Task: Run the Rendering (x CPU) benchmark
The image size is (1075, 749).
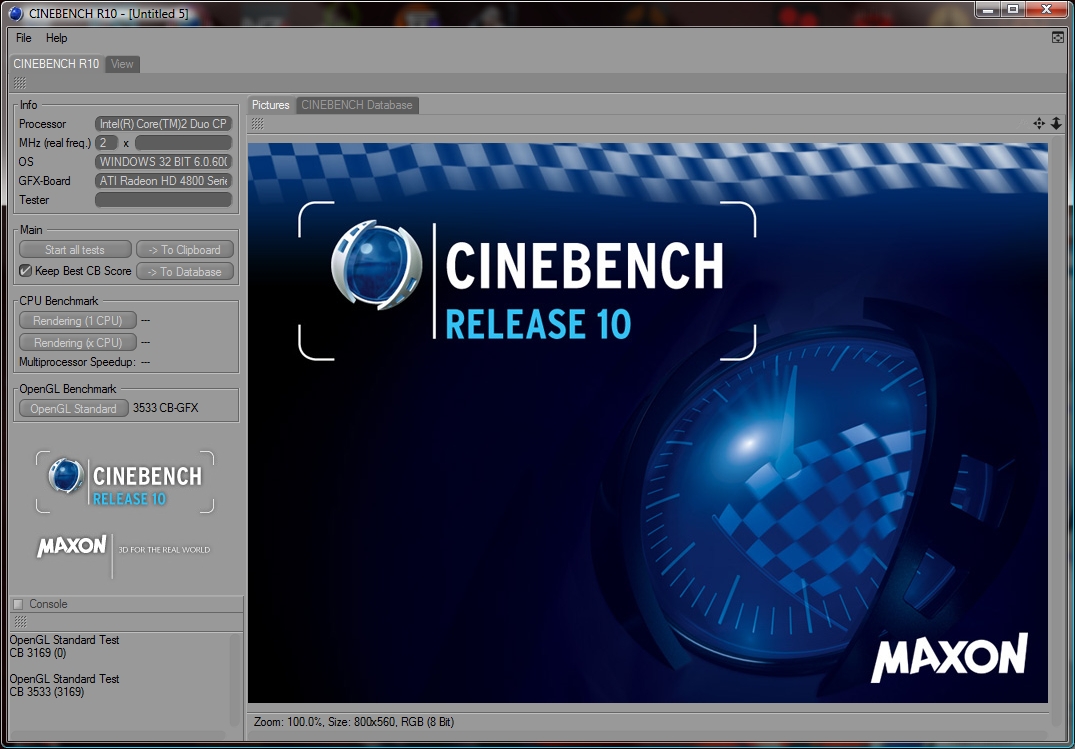Action: pos(77,342)
